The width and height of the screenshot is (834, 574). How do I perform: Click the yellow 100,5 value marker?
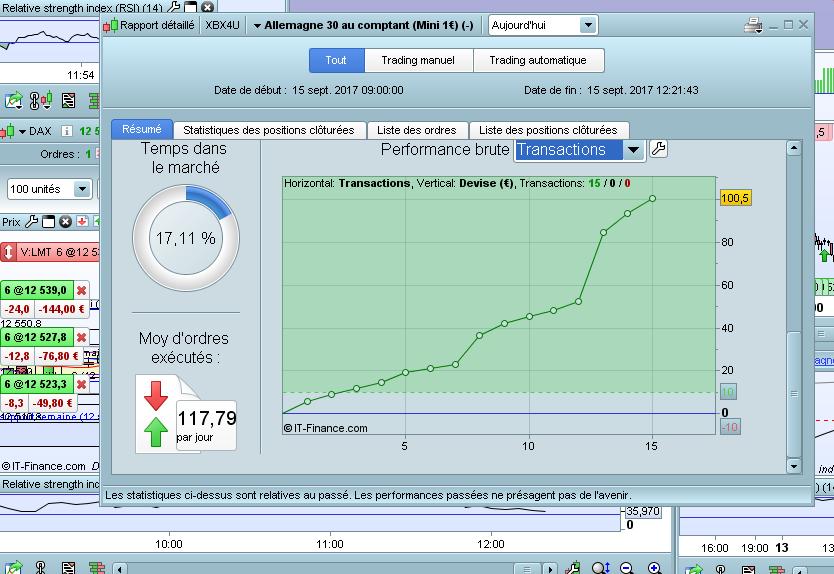735,198
